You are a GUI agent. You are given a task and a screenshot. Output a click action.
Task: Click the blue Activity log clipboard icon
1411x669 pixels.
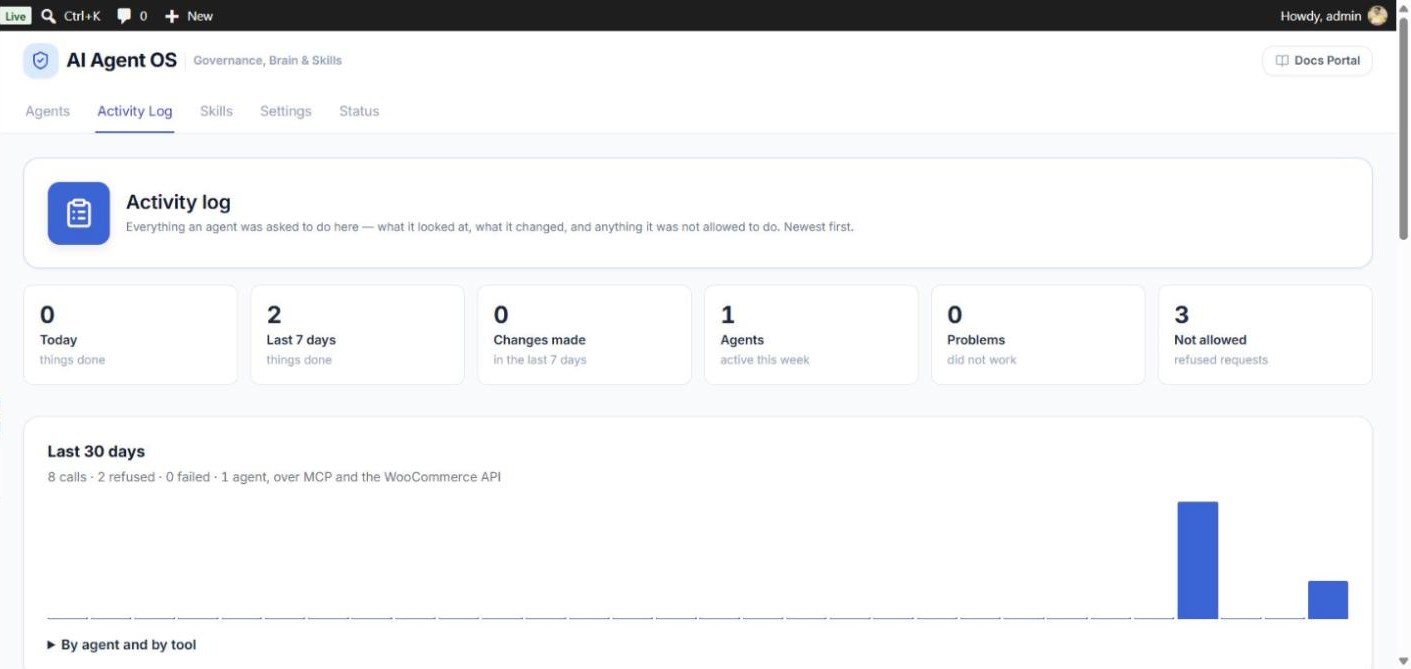[x=79, y=213]
